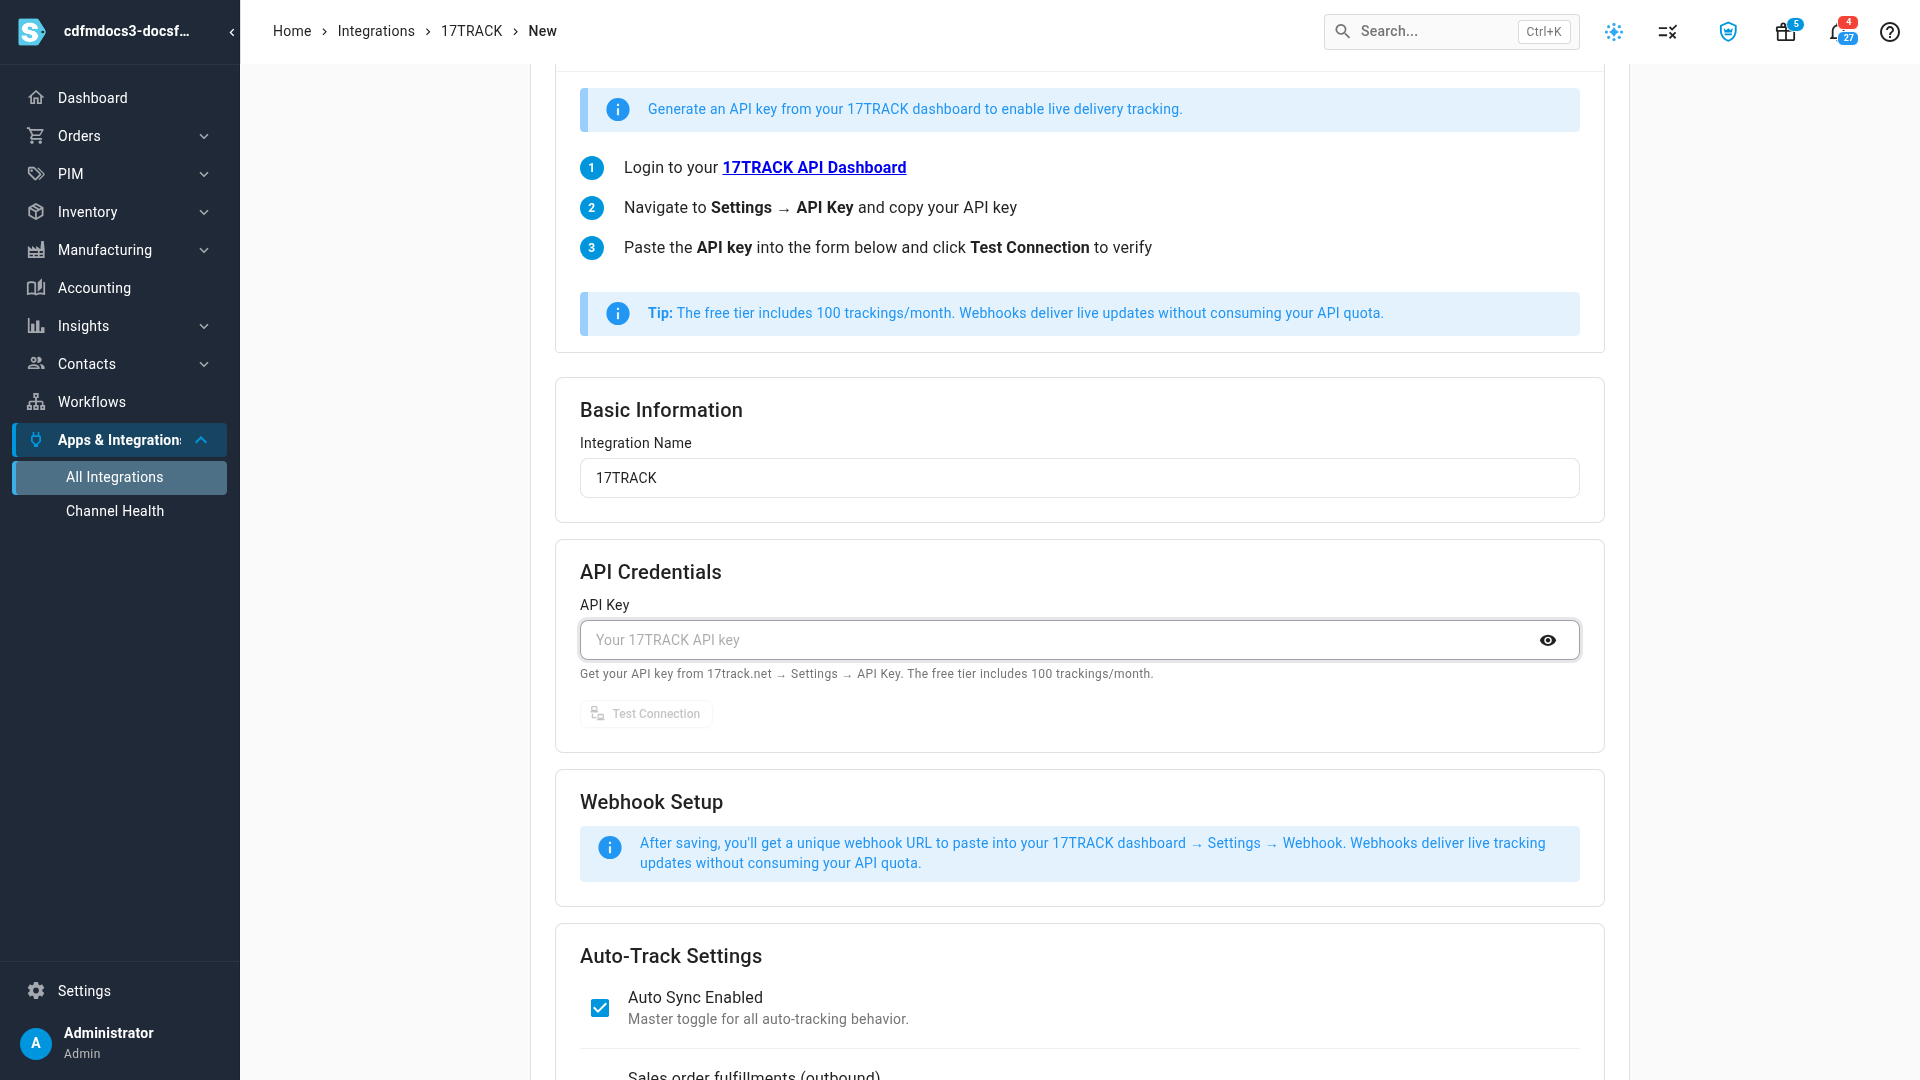Screen dimensions: 1920x1080
Task: Click the Integration Name field
Action: point(1080,478)
